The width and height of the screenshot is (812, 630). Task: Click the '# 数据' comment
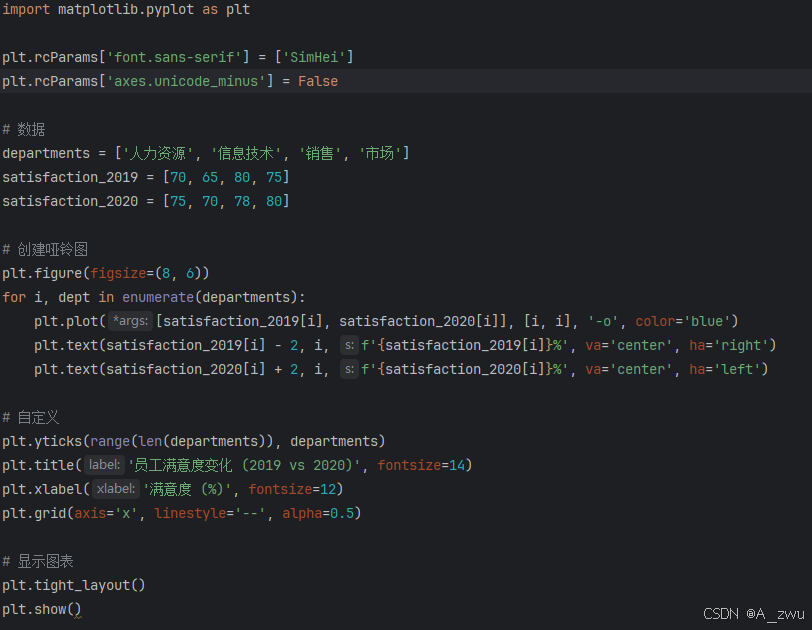[24, 129]
